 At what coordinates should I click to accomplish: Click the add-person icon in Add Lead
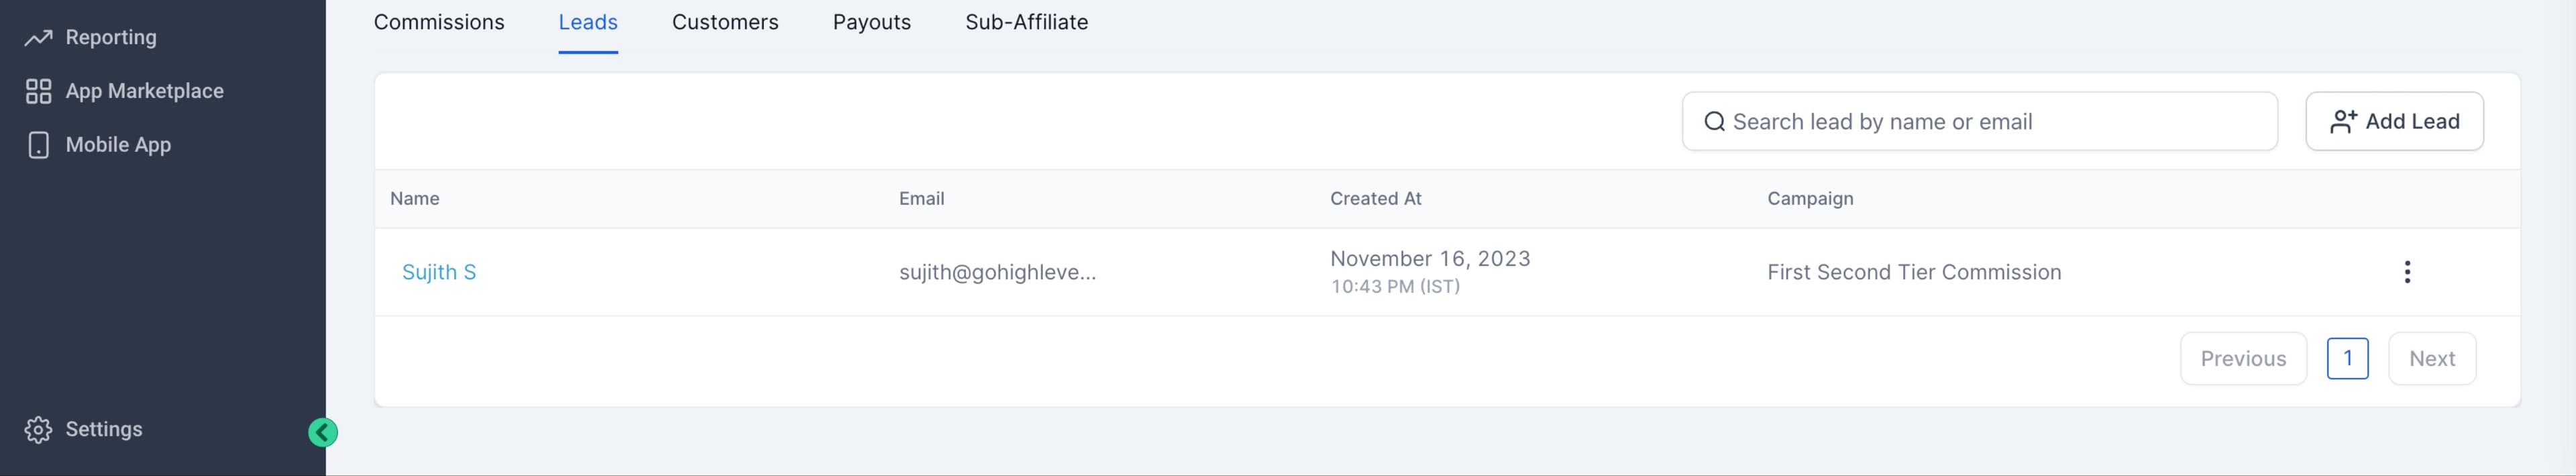point(2343,121)
